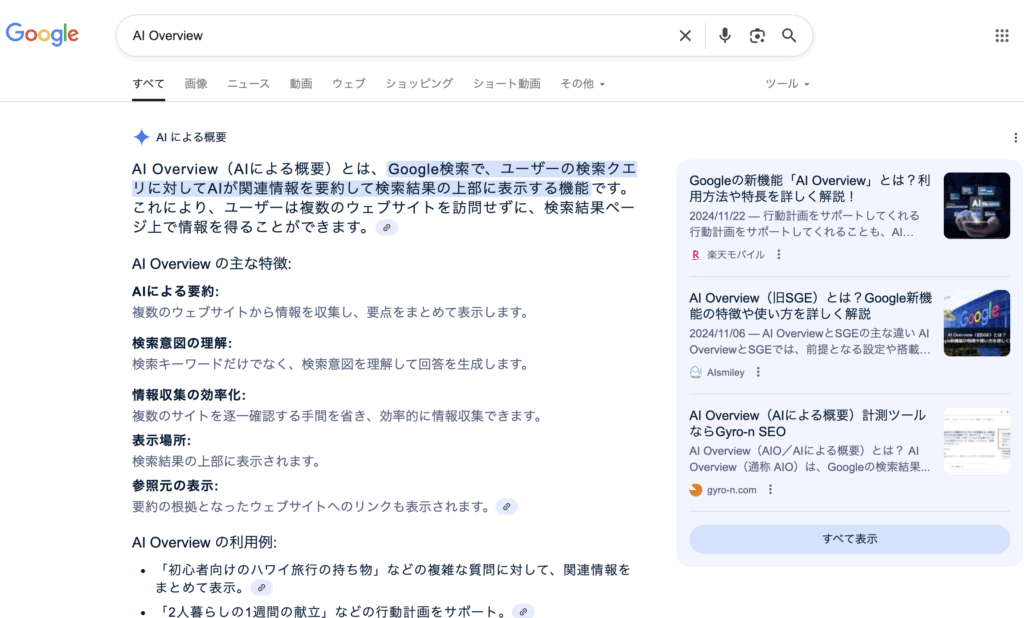Open source link after 参照元の表示 description
This screenshot has width=1024, height=618.
tap(507, 507)
